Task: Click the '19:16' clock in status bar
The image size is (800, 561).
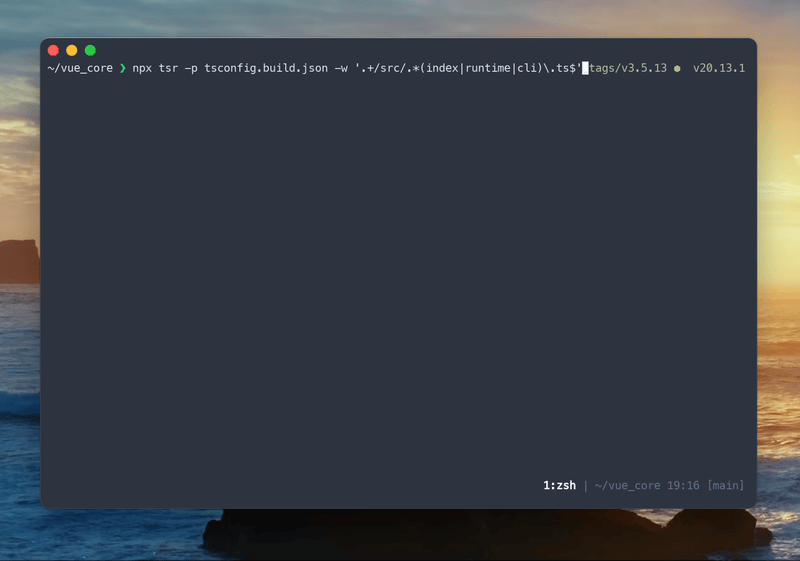Action: tap(683, 486)
